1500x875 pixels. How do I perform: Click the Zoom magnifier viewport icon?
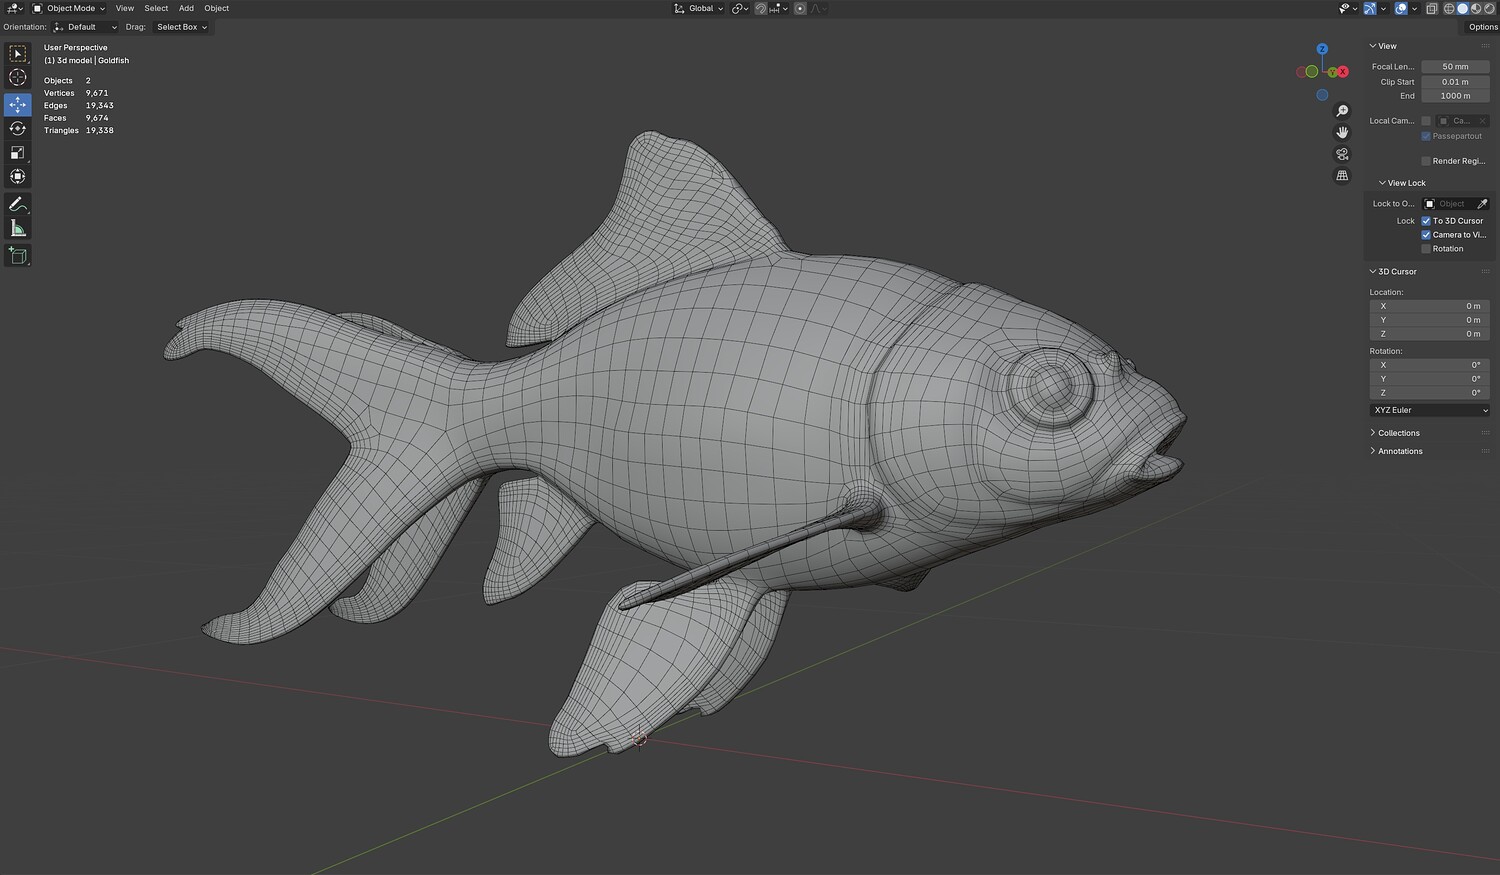(x=1342, y=111)
